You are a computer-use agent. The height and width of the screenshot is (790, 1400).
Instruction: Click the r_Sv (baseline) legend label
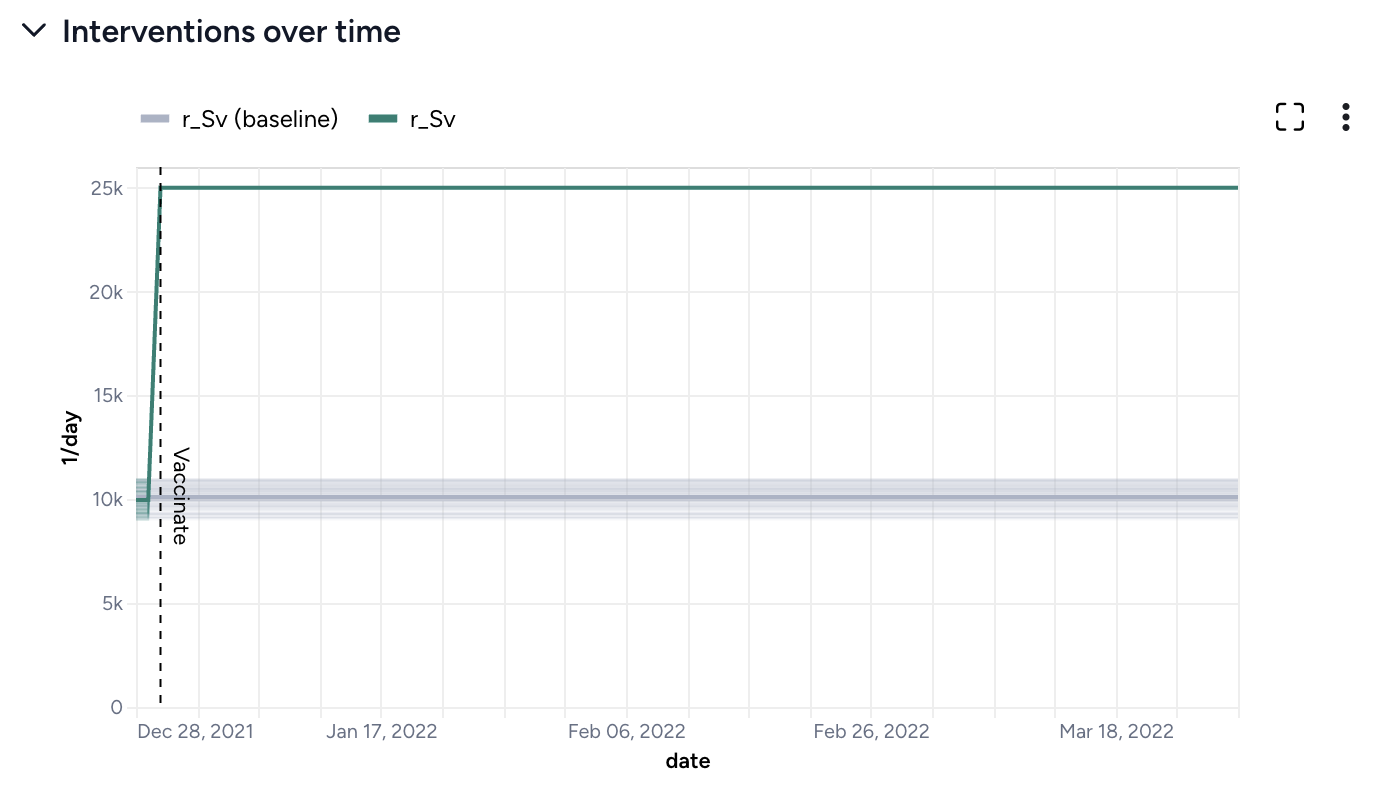coord(260,120)
